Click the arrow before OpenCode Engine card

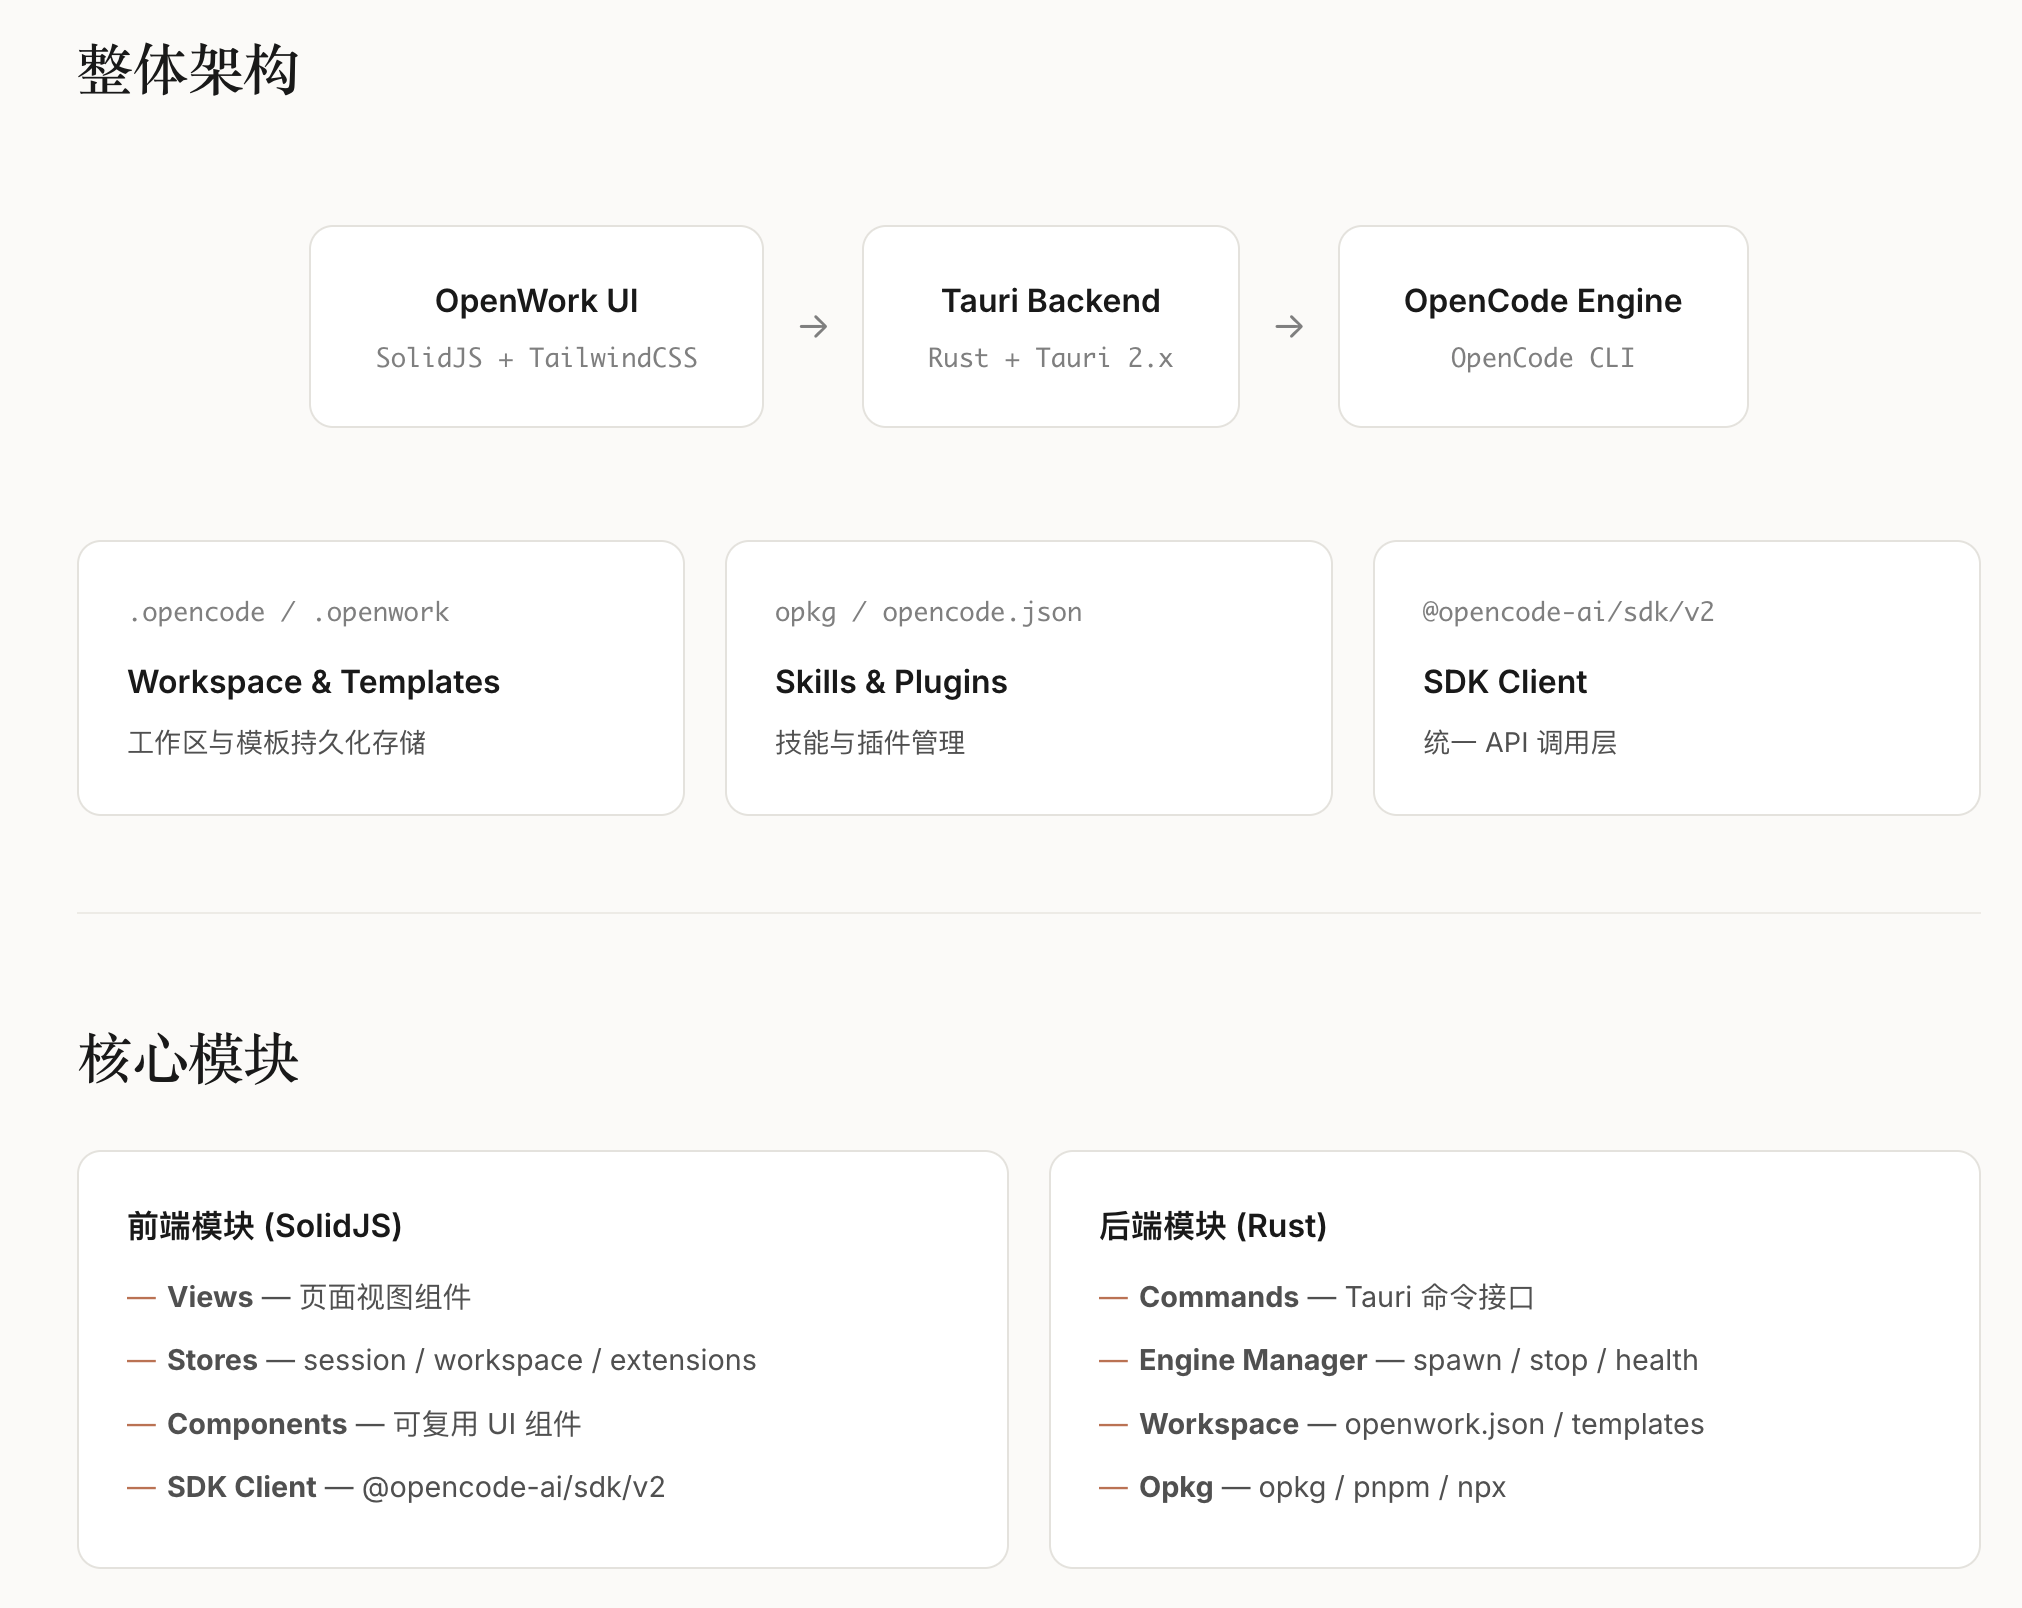point(1289,326)
